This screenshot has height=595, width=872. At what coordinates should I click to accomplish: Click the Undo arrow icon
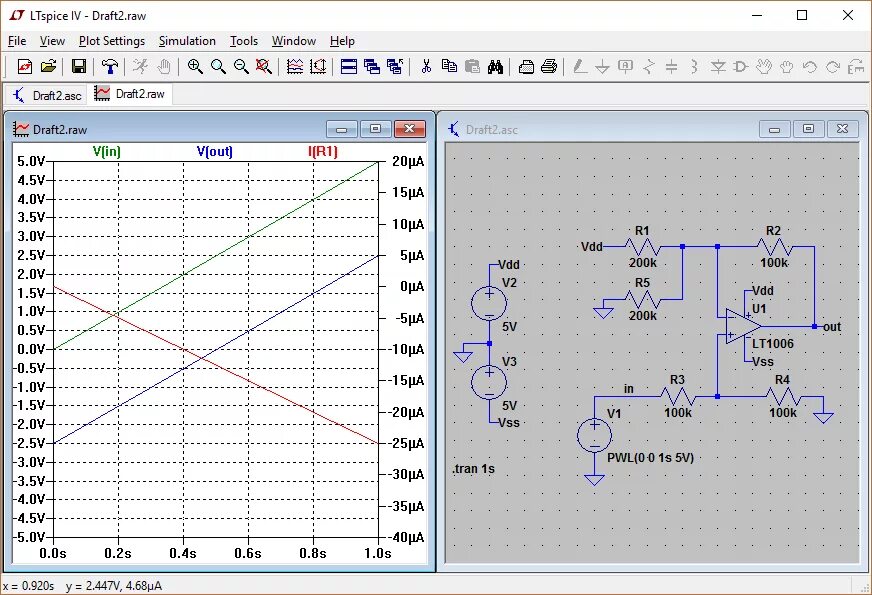[x=810, y=67]
